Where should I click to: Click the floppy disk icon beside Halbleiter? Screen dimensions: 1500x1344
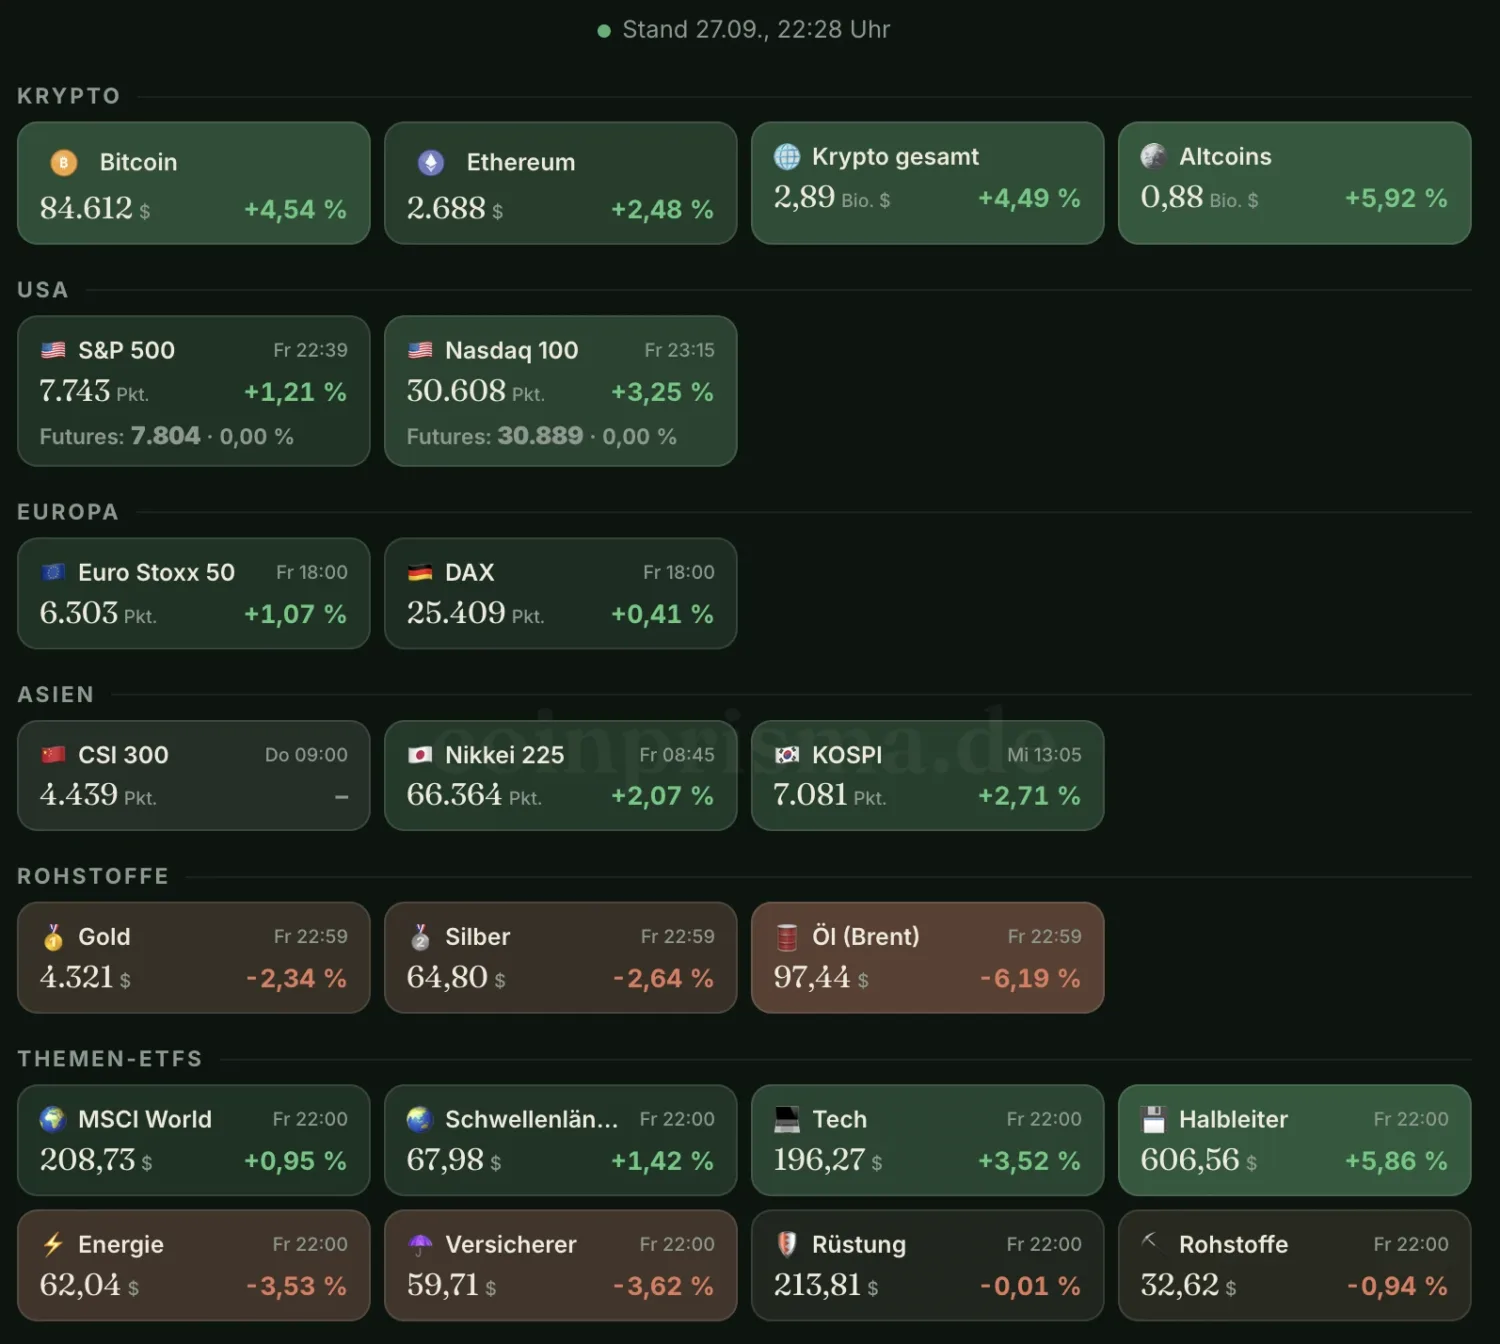tap(1154, 1119)
